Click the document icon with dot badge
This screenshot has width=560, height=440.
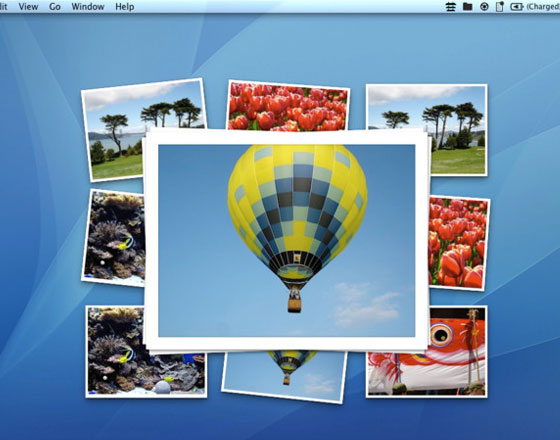coord(500,6)
